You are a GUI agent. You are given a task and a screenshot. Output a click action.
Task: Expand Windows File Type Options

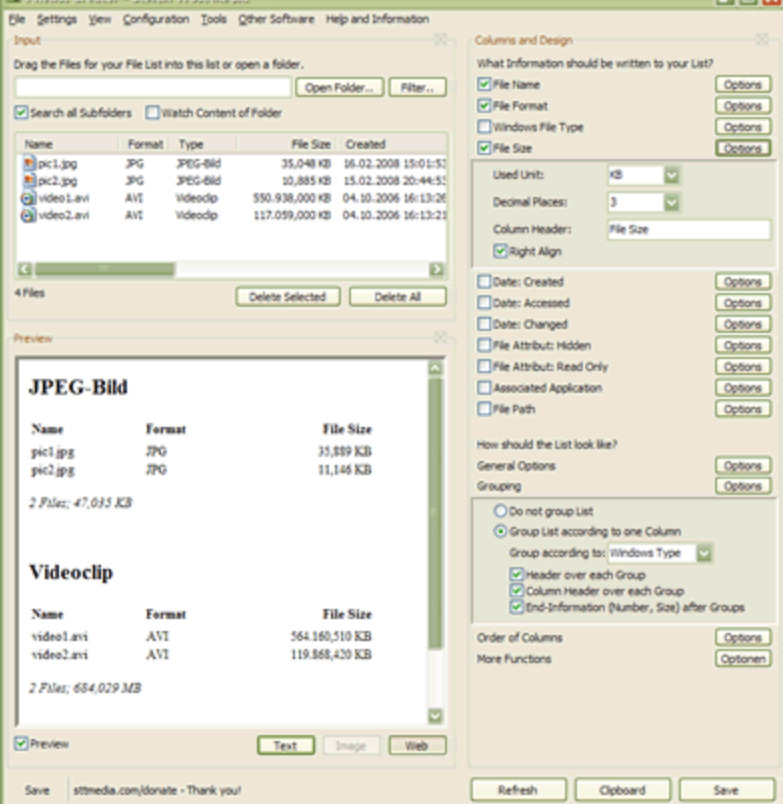[743, 127]
